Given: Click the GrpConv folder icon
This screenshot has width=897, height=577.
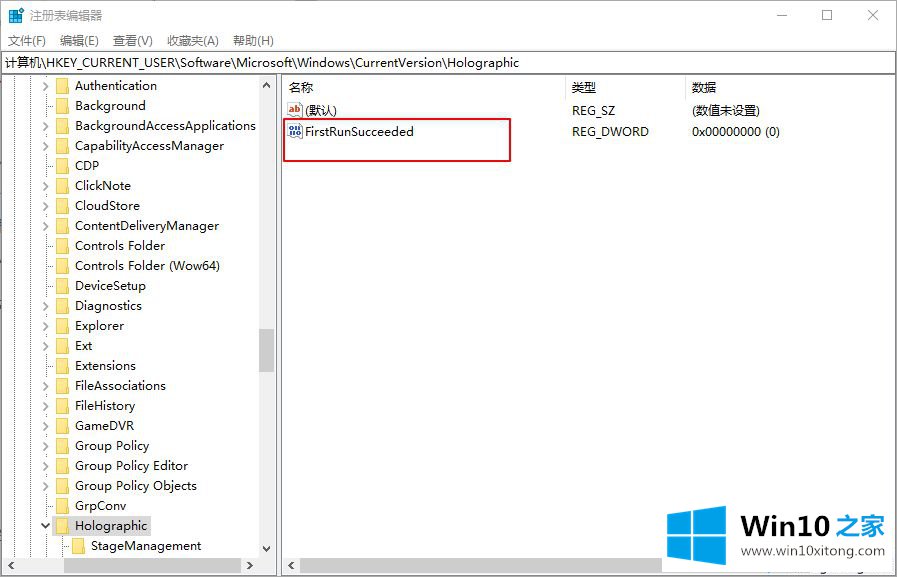Looking at the screenshot, I should 62,506.
